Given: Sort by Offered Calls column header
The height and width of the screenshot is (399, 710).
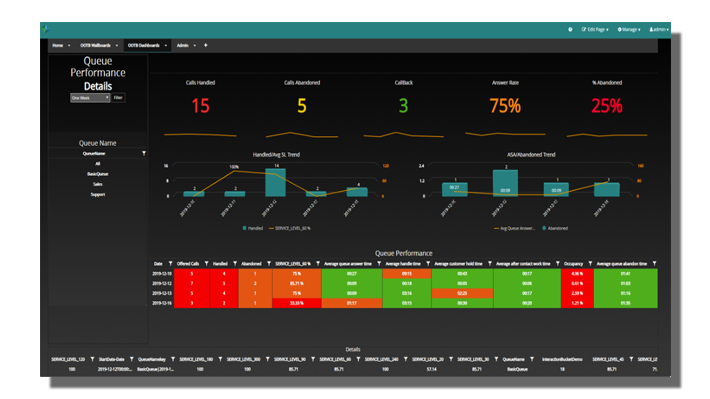Looking at the screenshot, I should 188,264.
